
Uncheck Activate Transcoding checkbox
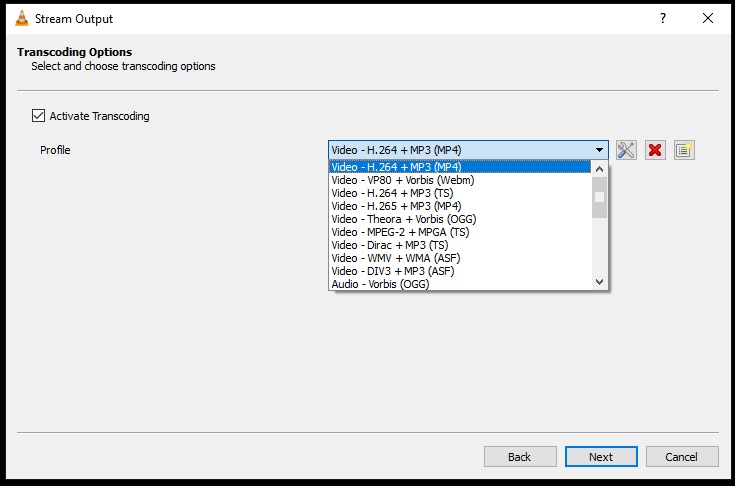(38, 116)
